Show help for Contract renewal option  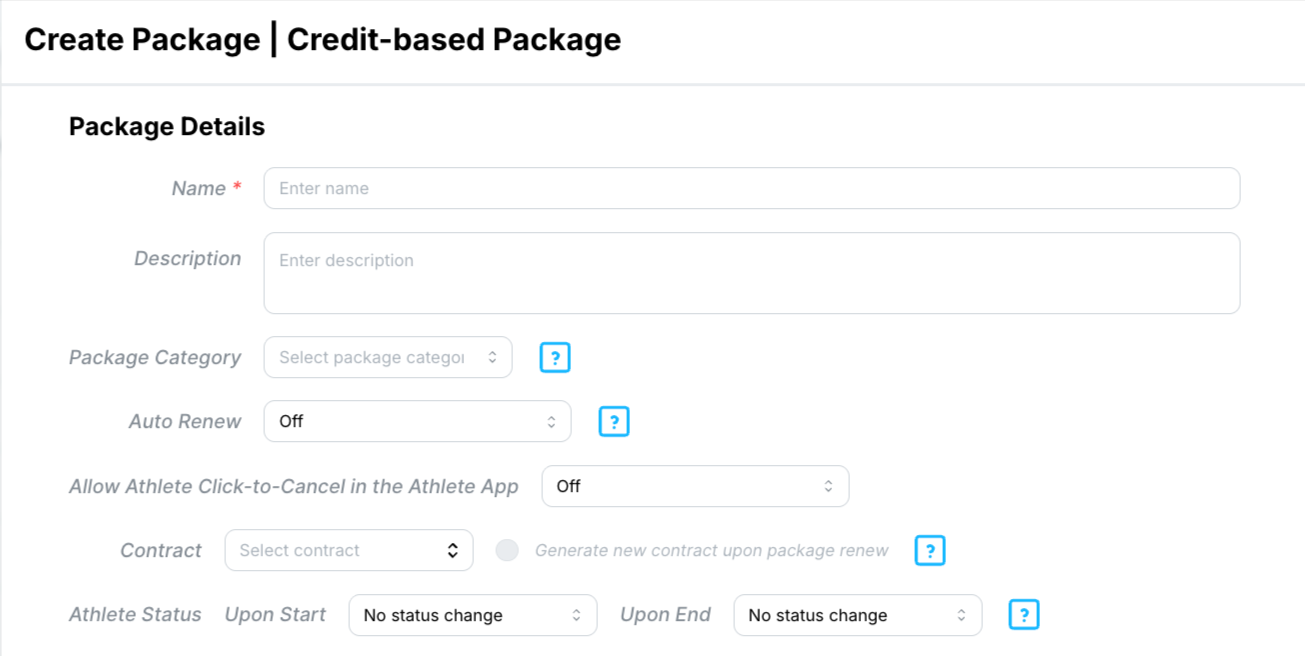pos(930,551)
